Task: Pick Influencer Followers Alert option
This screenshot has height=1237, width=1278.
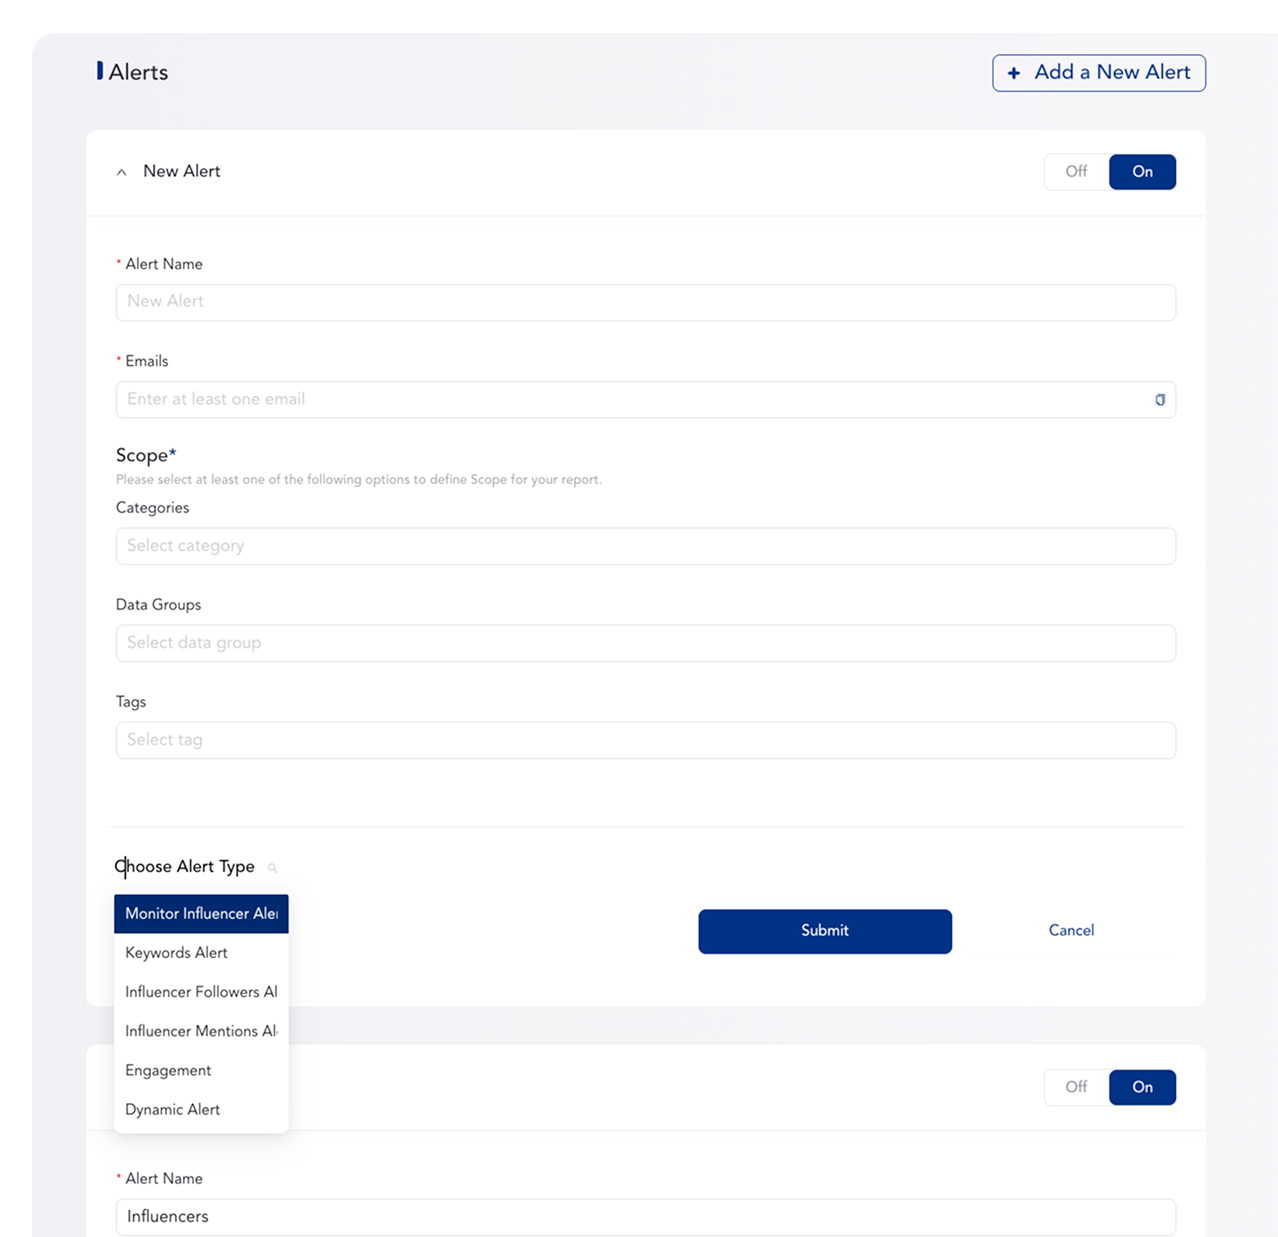Action: pos(201,992)
